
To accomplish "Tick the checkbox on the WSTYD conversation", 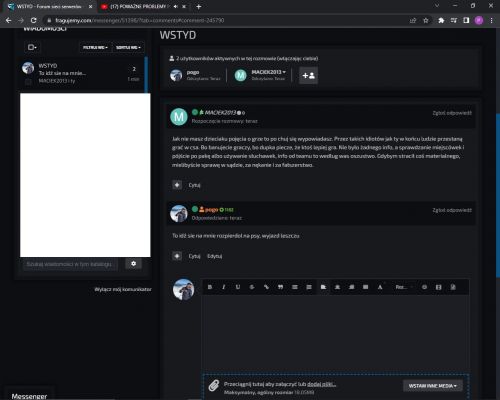I will (28, 82).
